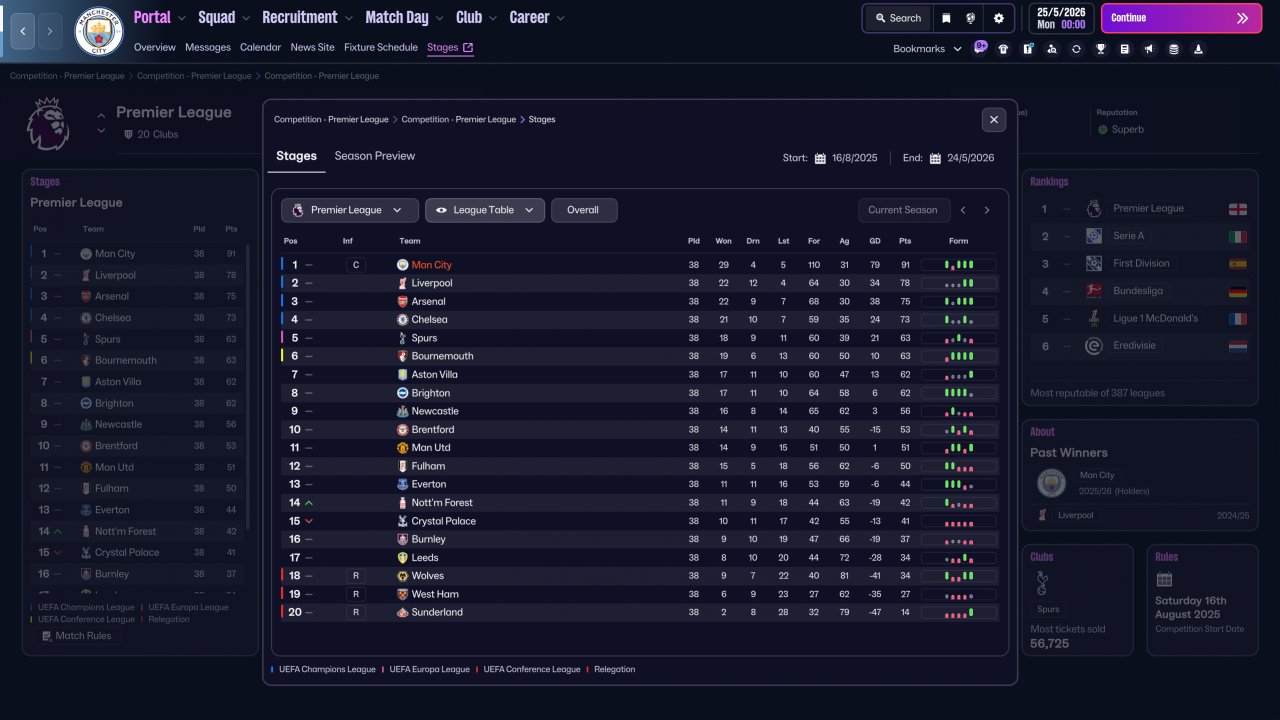Go back with the left arrow
Image resolution: width=1280 pixels, height=720 pixels.
[23, 31]
